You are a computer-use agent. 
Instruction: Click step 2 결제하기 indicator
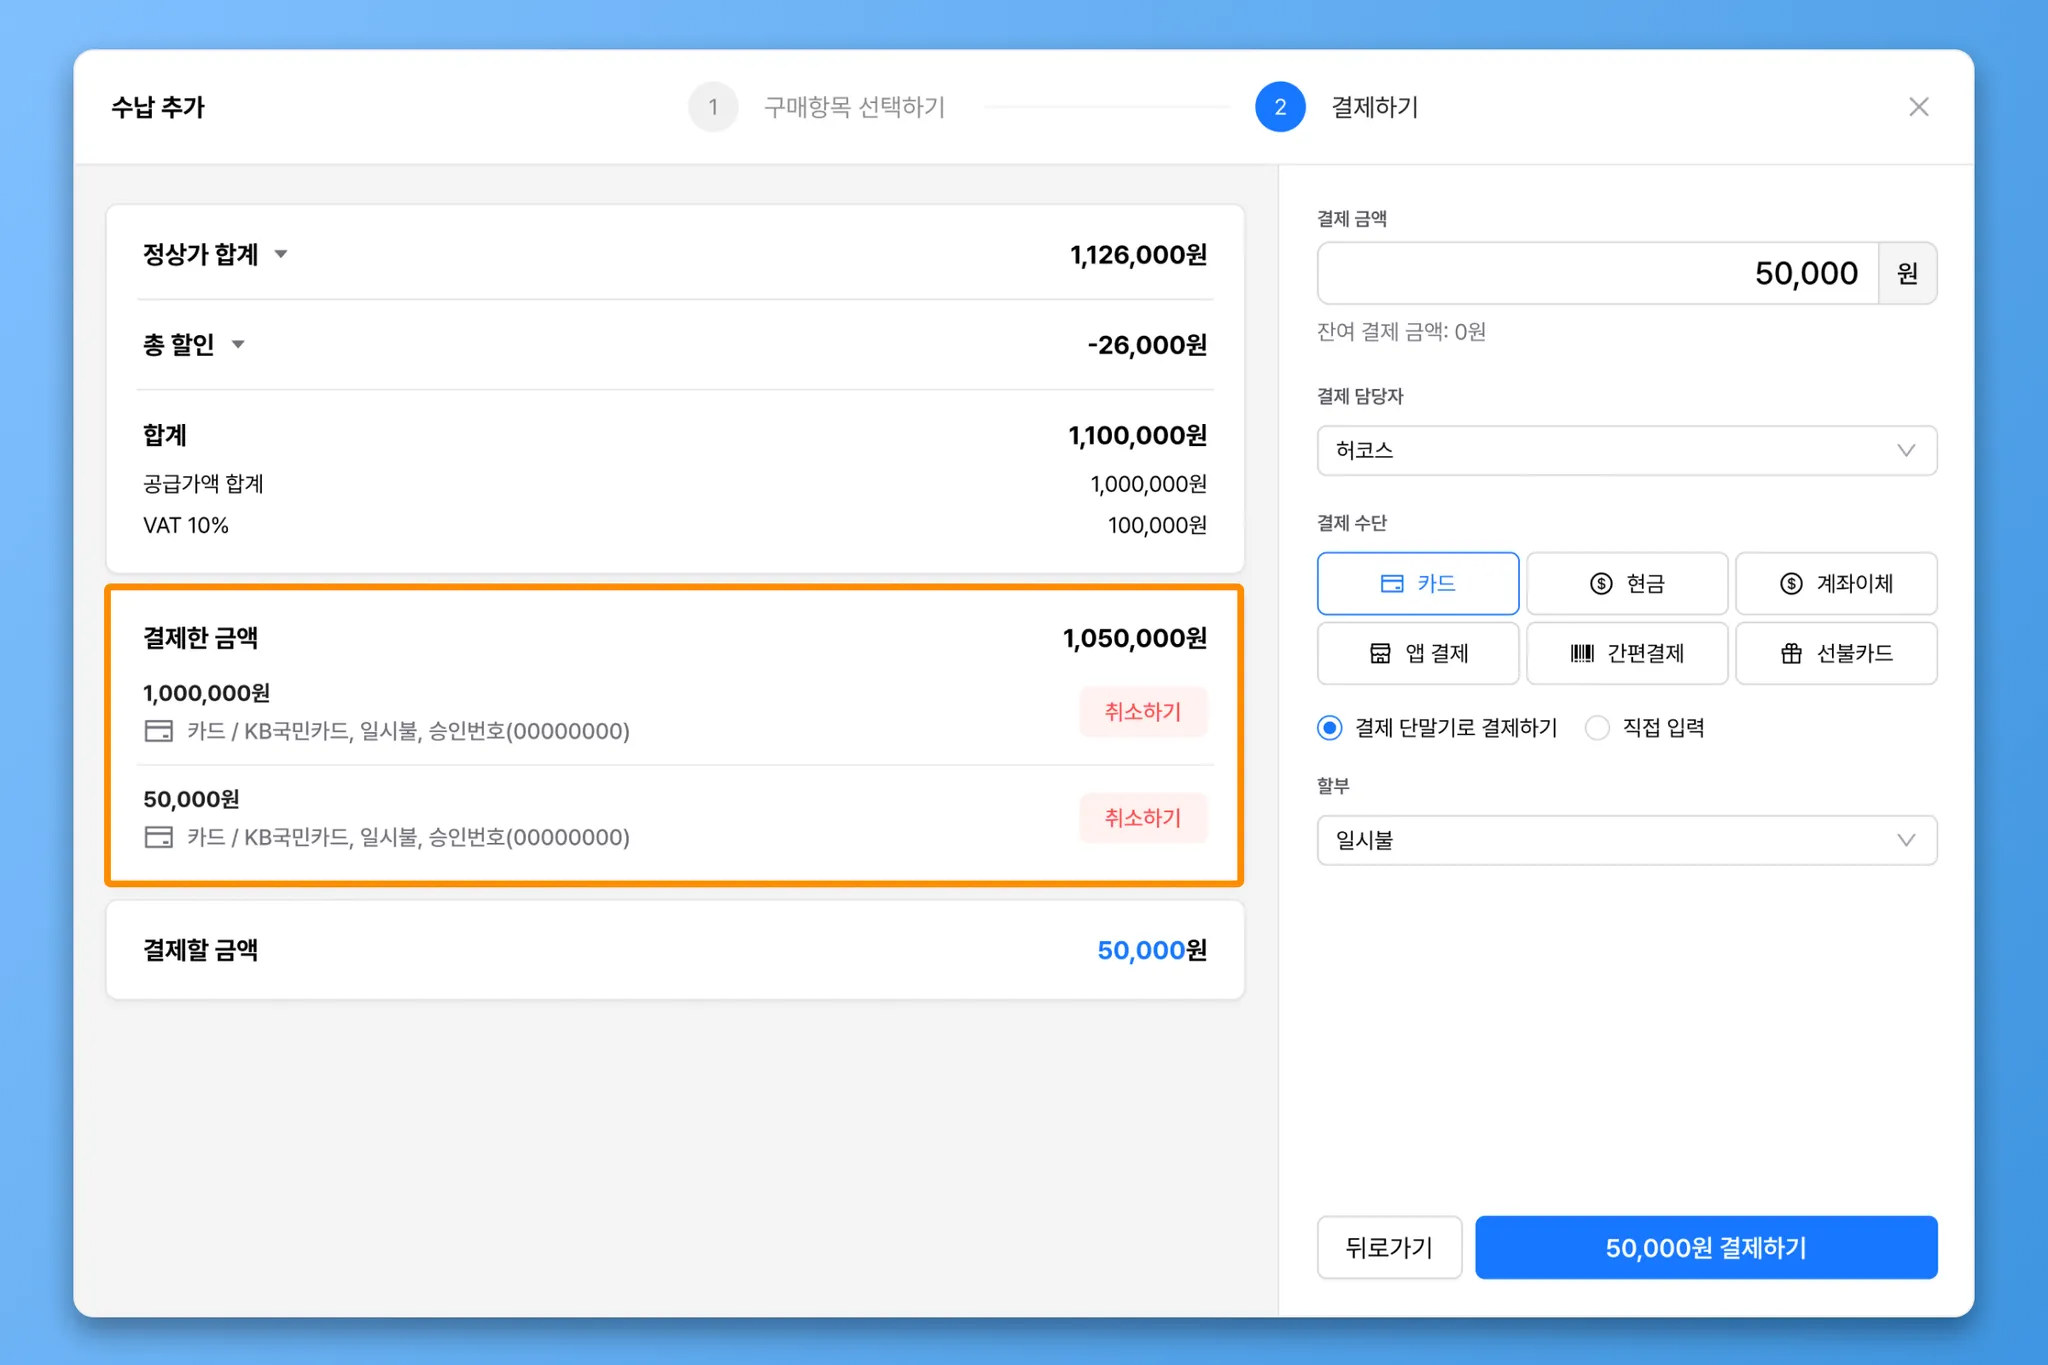[x=1280, y=107]
